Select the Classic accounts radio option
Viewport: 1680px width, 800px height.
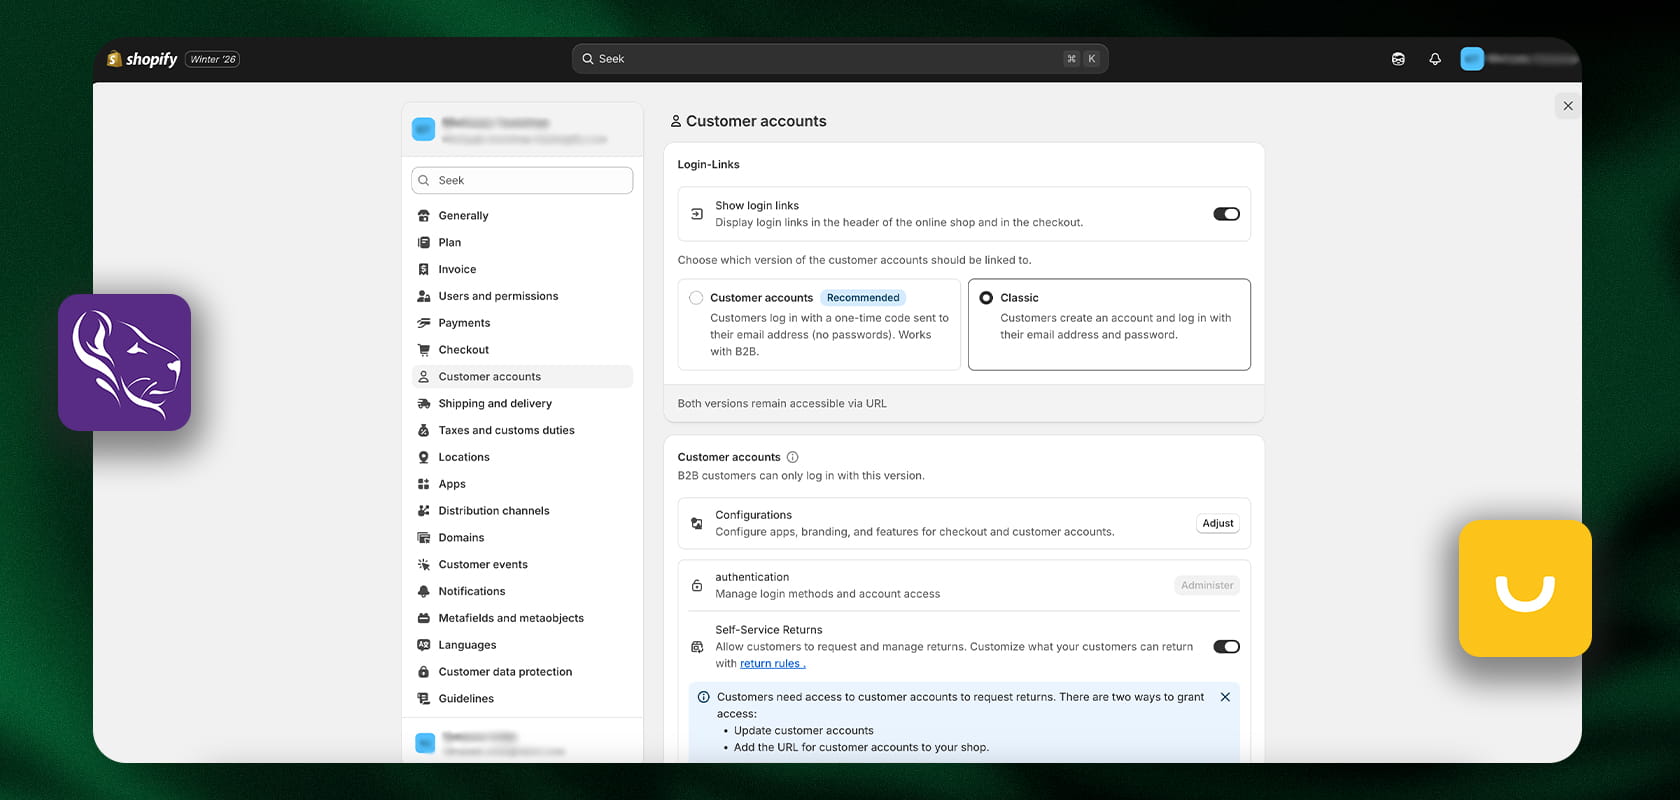(986, 298)
